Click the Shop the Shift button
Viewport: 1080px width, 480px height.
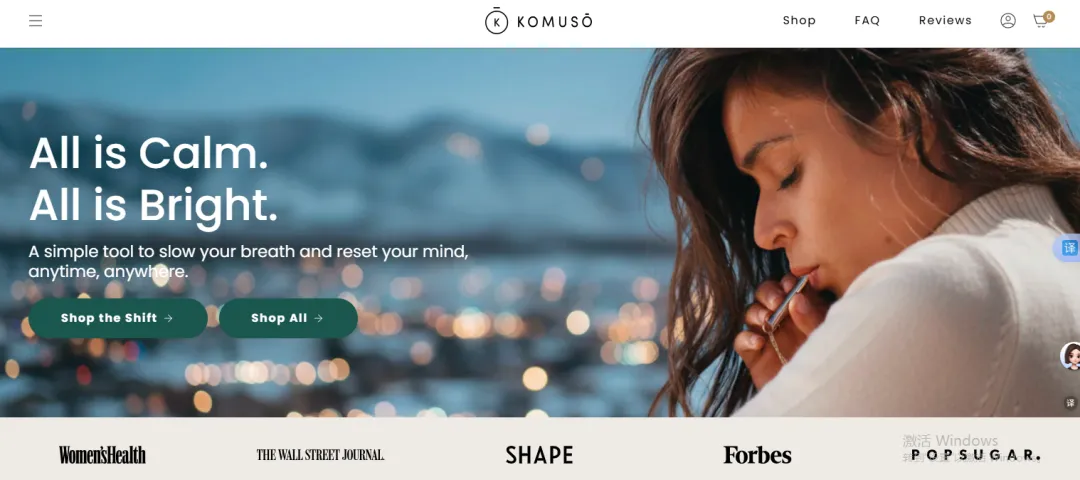tap(118, 318)
